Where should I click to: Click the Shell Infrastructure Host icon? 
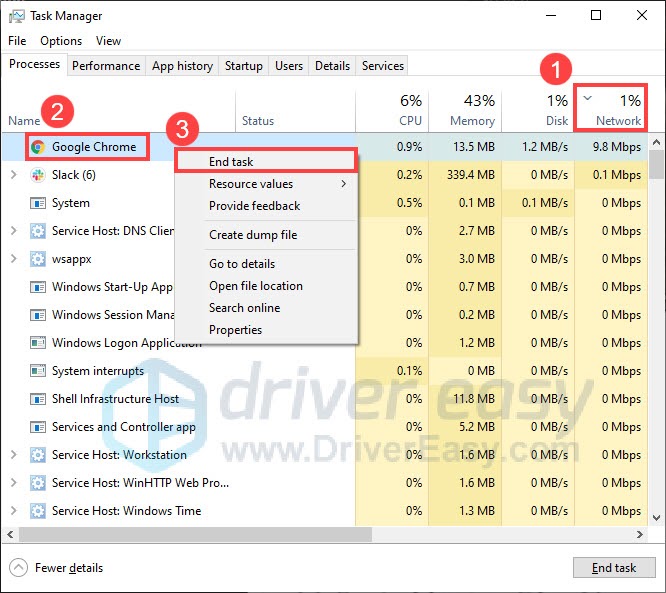[38, 399]
